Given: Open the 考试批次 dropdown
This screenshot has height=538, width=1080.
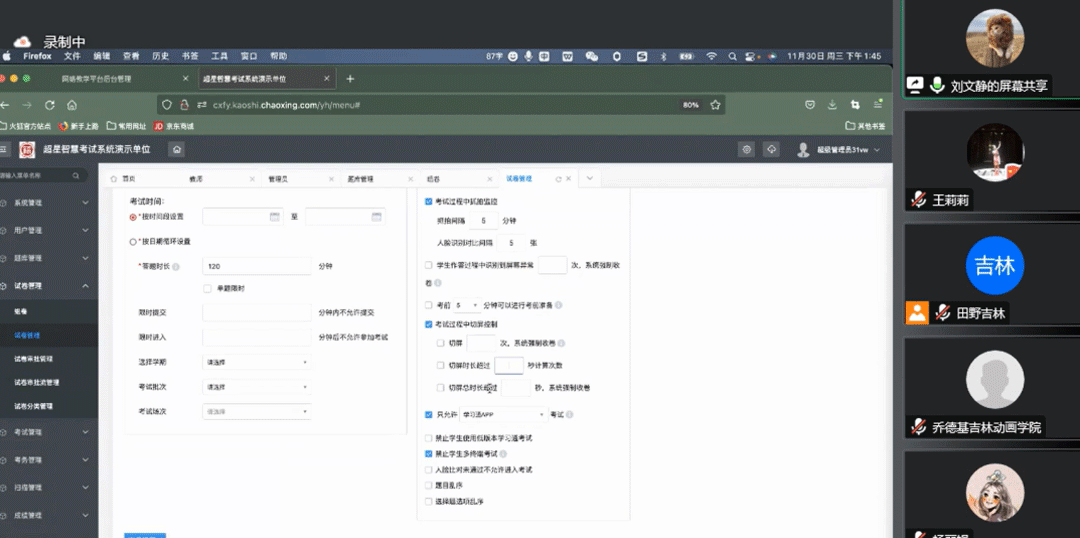Looking at the screenshot, I should [257, 387].
